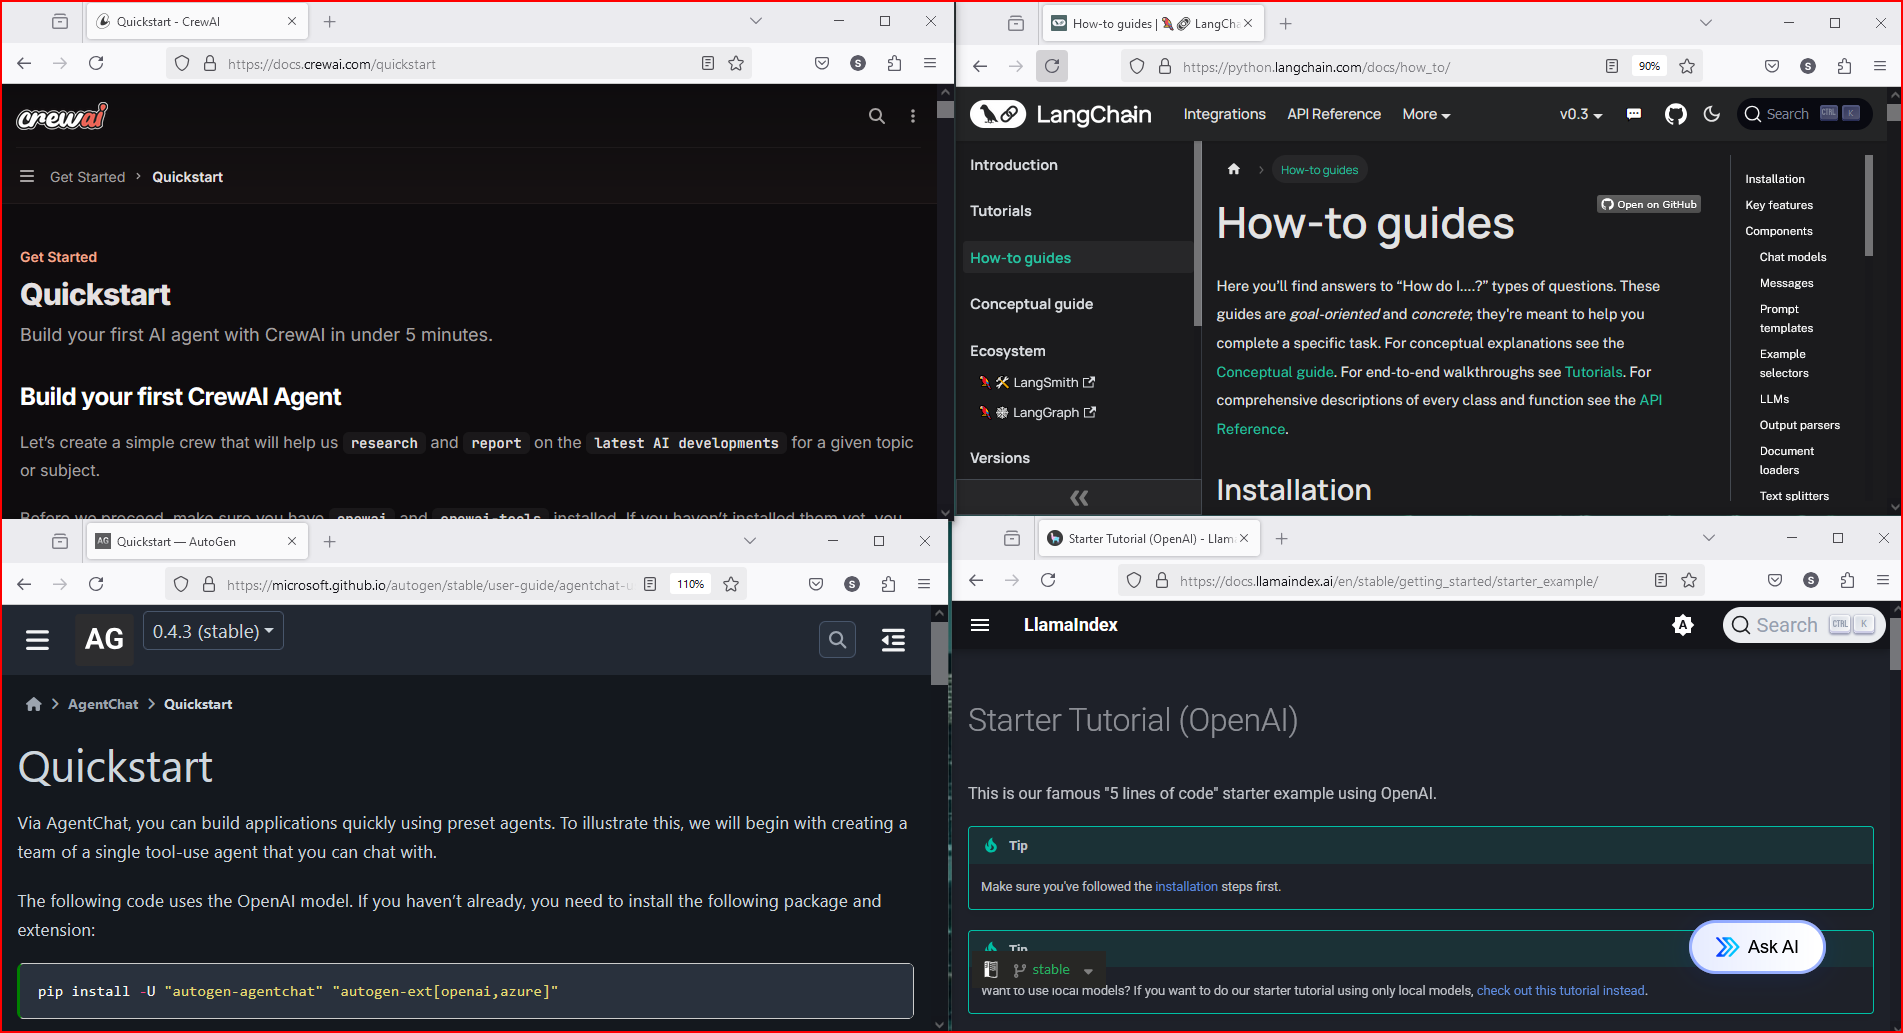Select Integrations in LangChain navbar
Screen dimensions: 1903x1033
[1224, 114]
